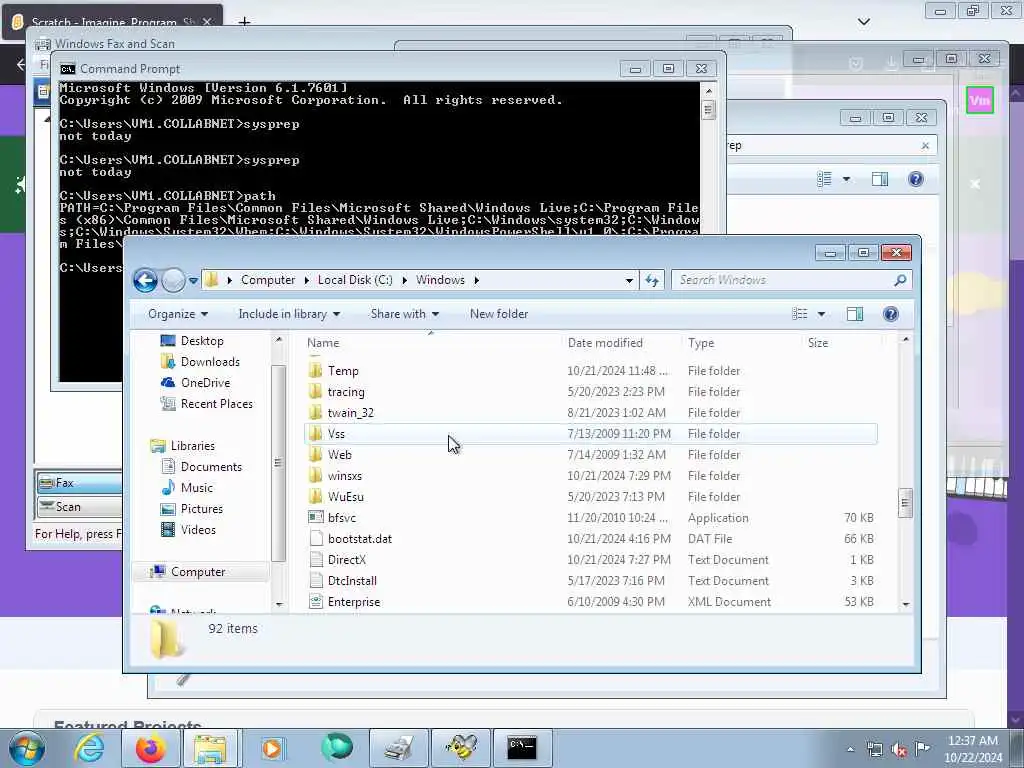Image resolution: width=1024 pixels, height=768 pixels.
Task: Select the tracing folder
Action: (x=590, y=392)
